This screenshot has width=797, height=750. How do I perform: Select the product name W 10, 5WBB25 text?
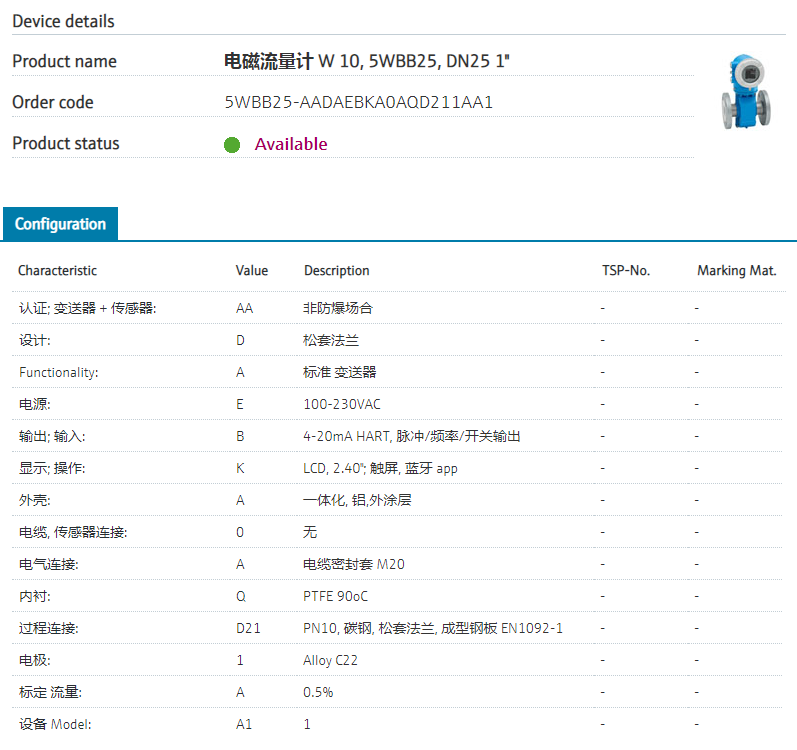tap(370, 61)
